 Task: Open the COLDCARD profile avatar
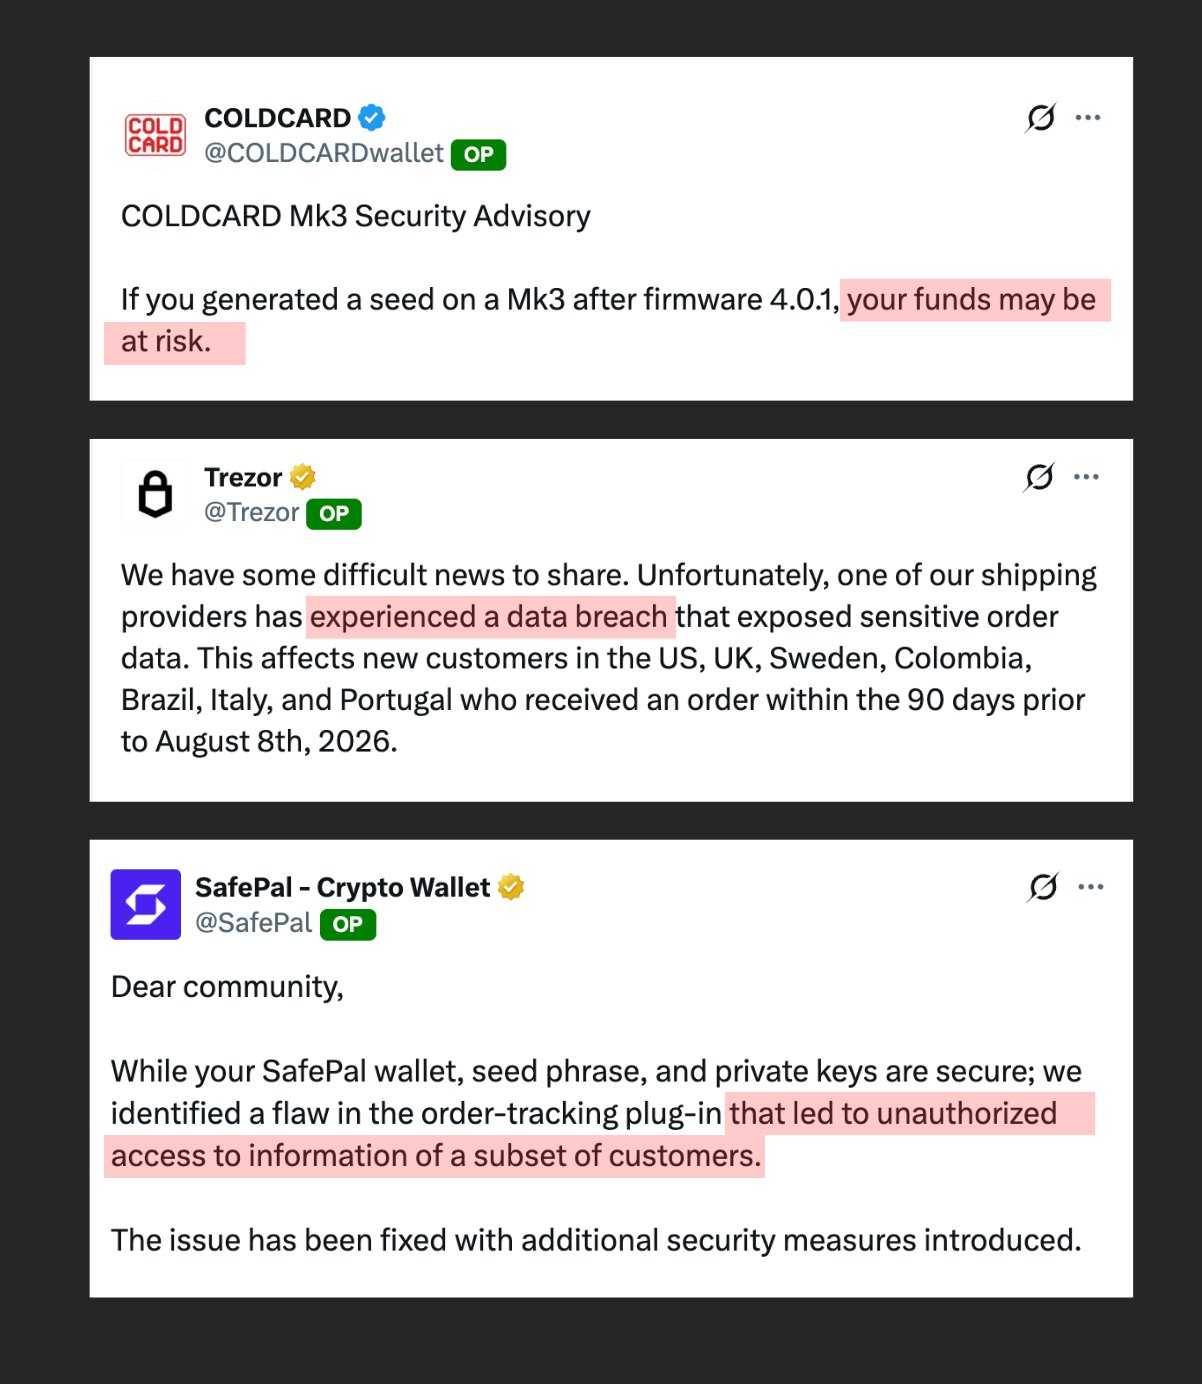coord(155,135)
